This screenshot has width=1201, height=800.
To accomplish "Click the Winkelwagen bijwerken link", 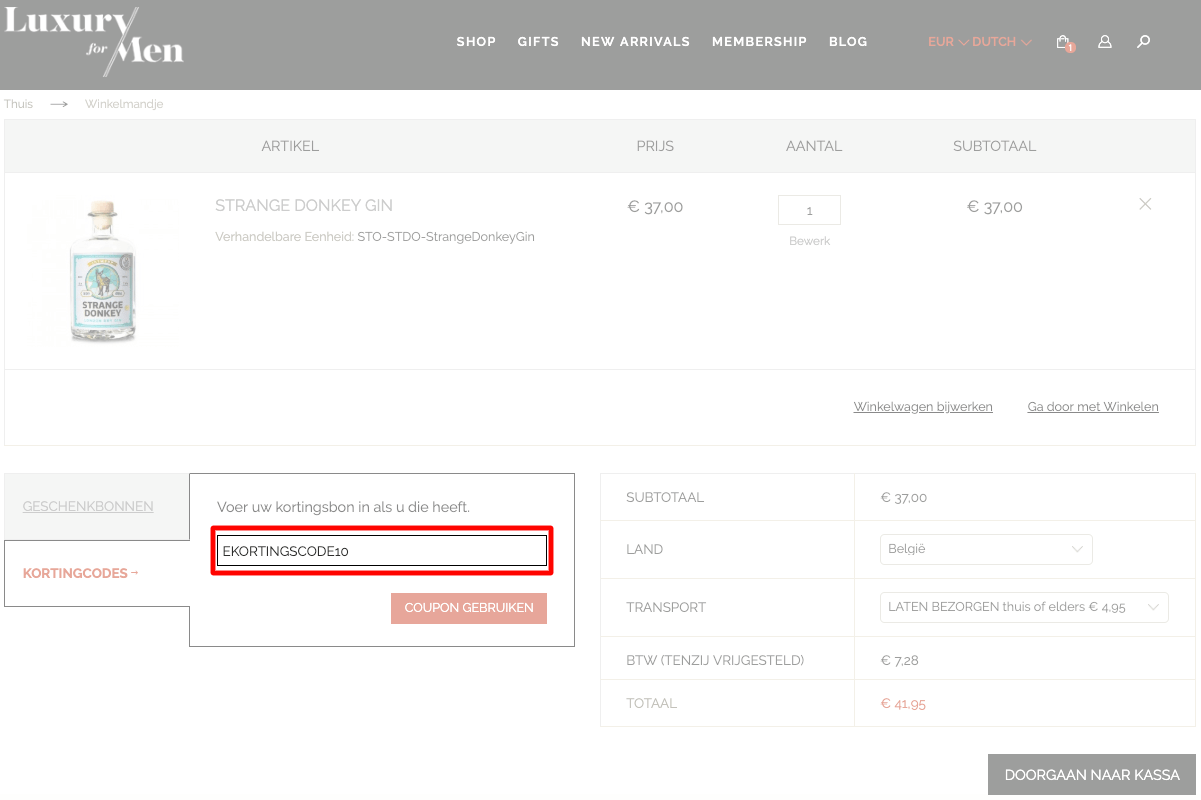I will 923,407.
